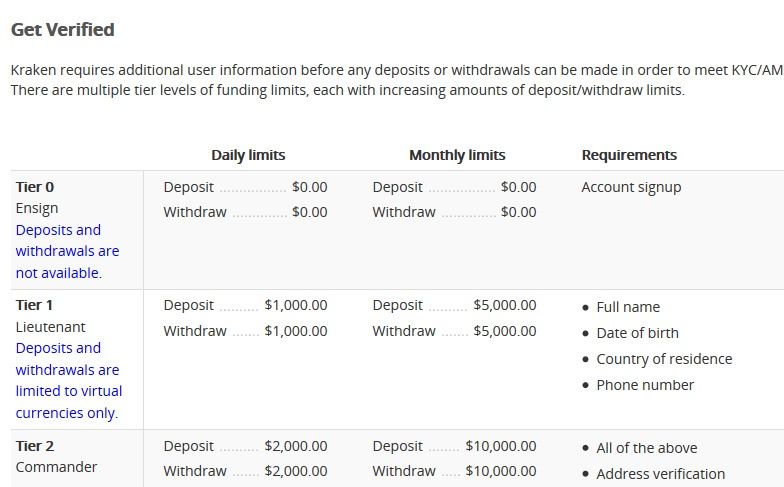The image size is (784, 487).
Task: Select the "Country of residence" requirement
Action: click(x=664, y=359)
